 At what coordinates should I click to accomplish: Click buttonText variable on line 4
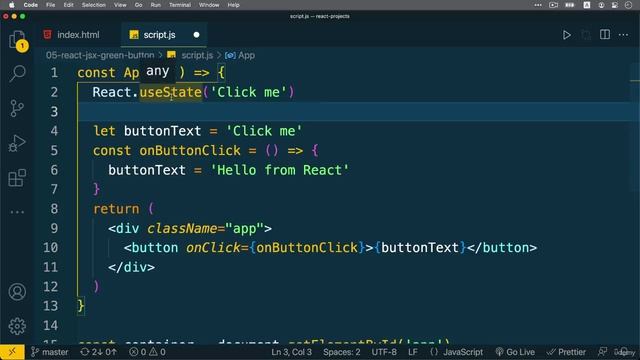tap(162, 131)
